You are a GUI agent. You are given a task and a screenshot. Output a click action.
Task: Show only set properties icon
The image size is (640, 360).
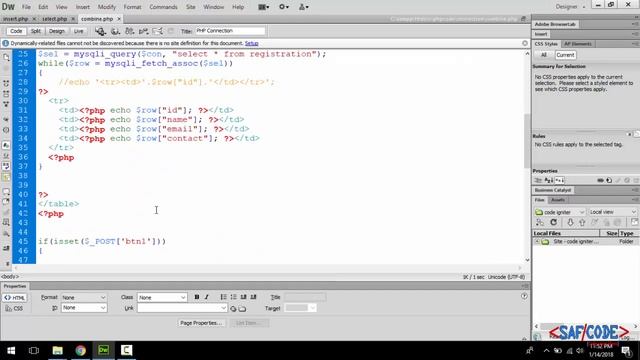560,180
